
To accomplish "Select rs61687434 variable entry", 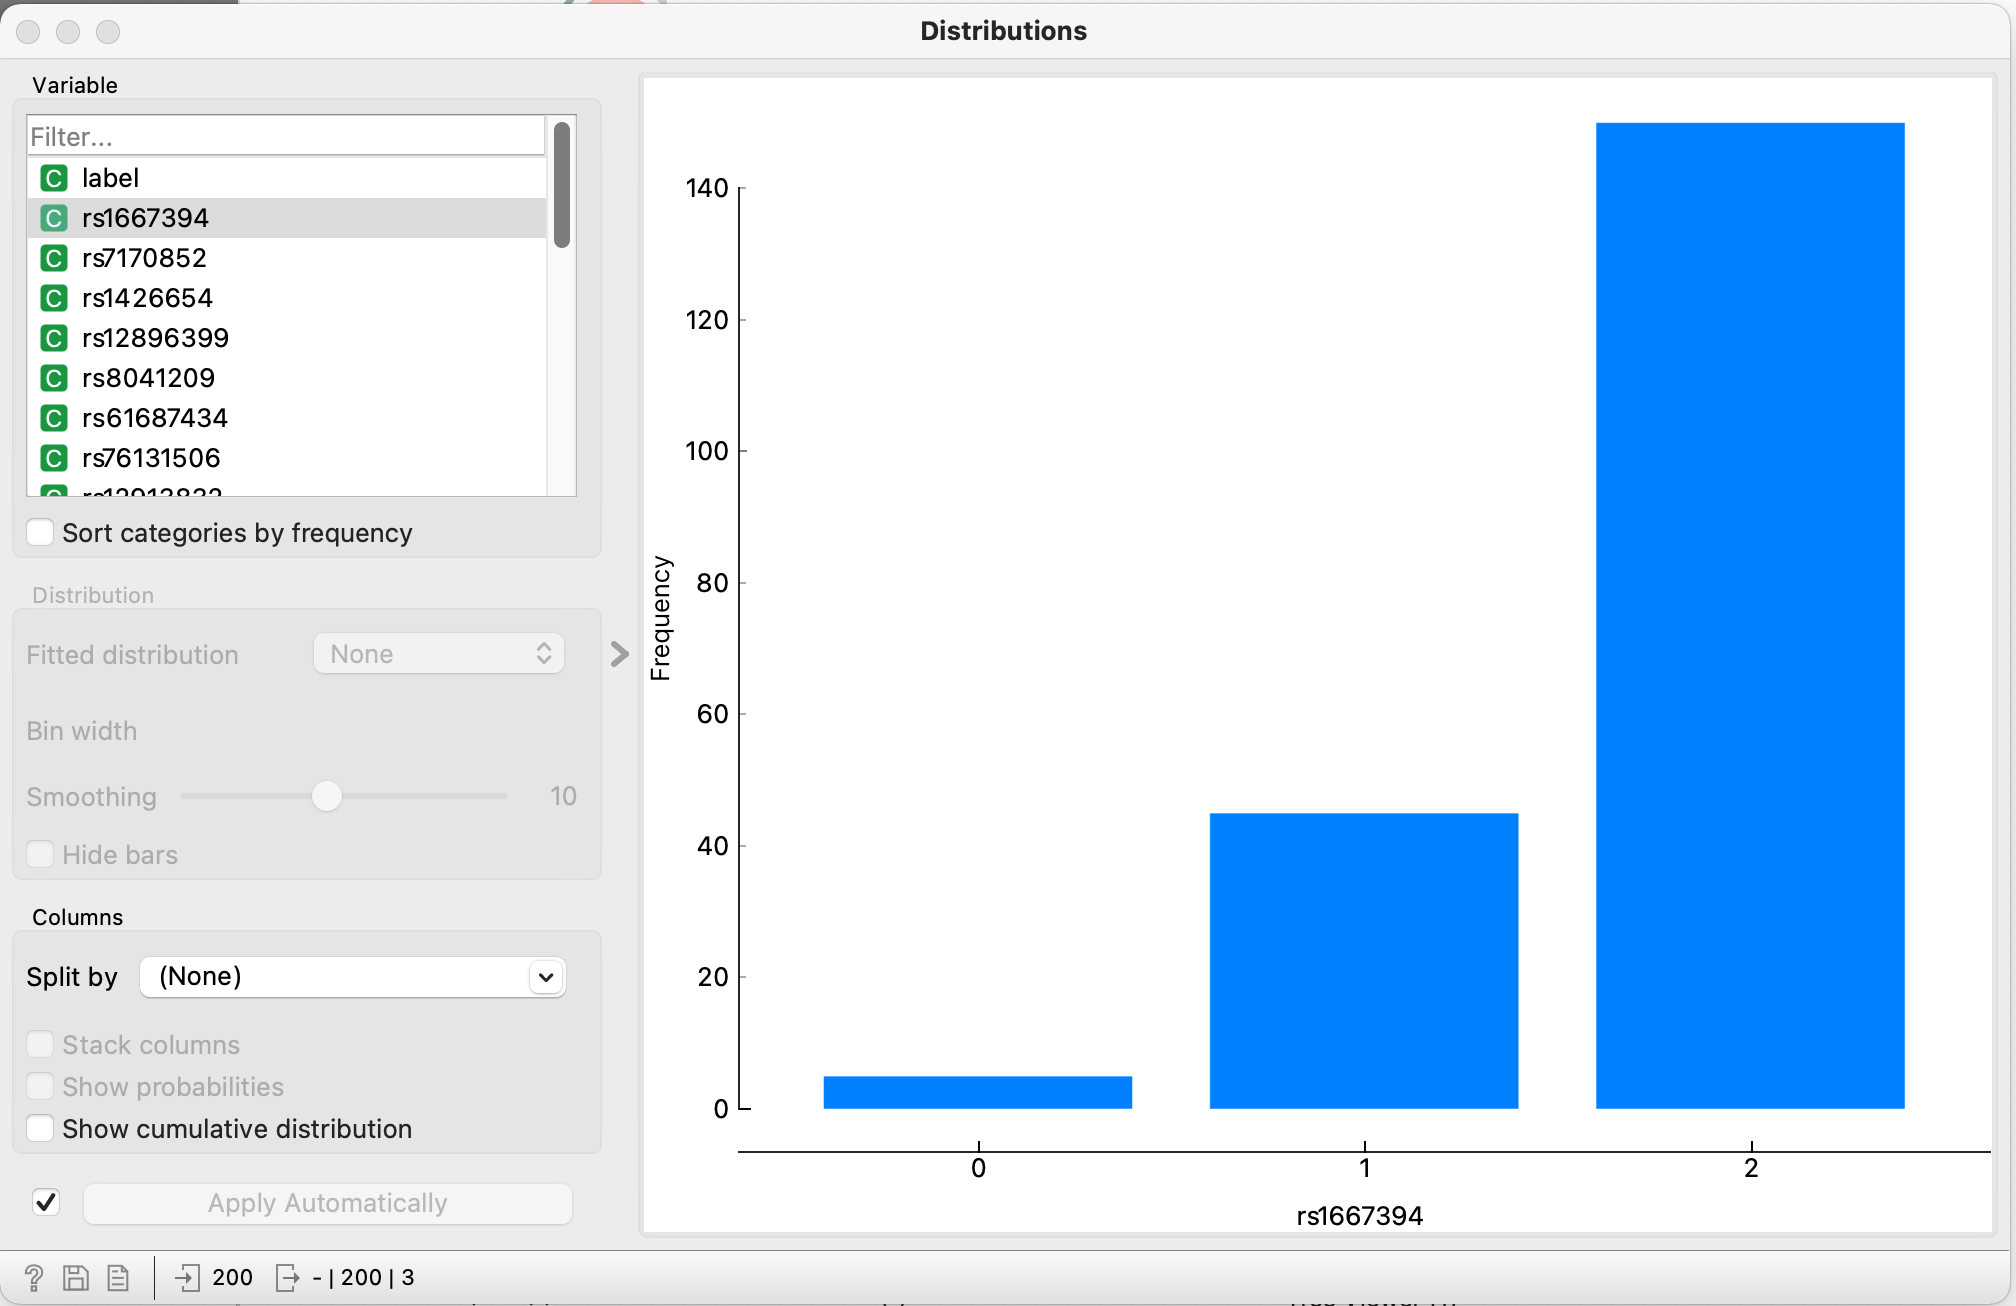I will [x=155, y=418].
